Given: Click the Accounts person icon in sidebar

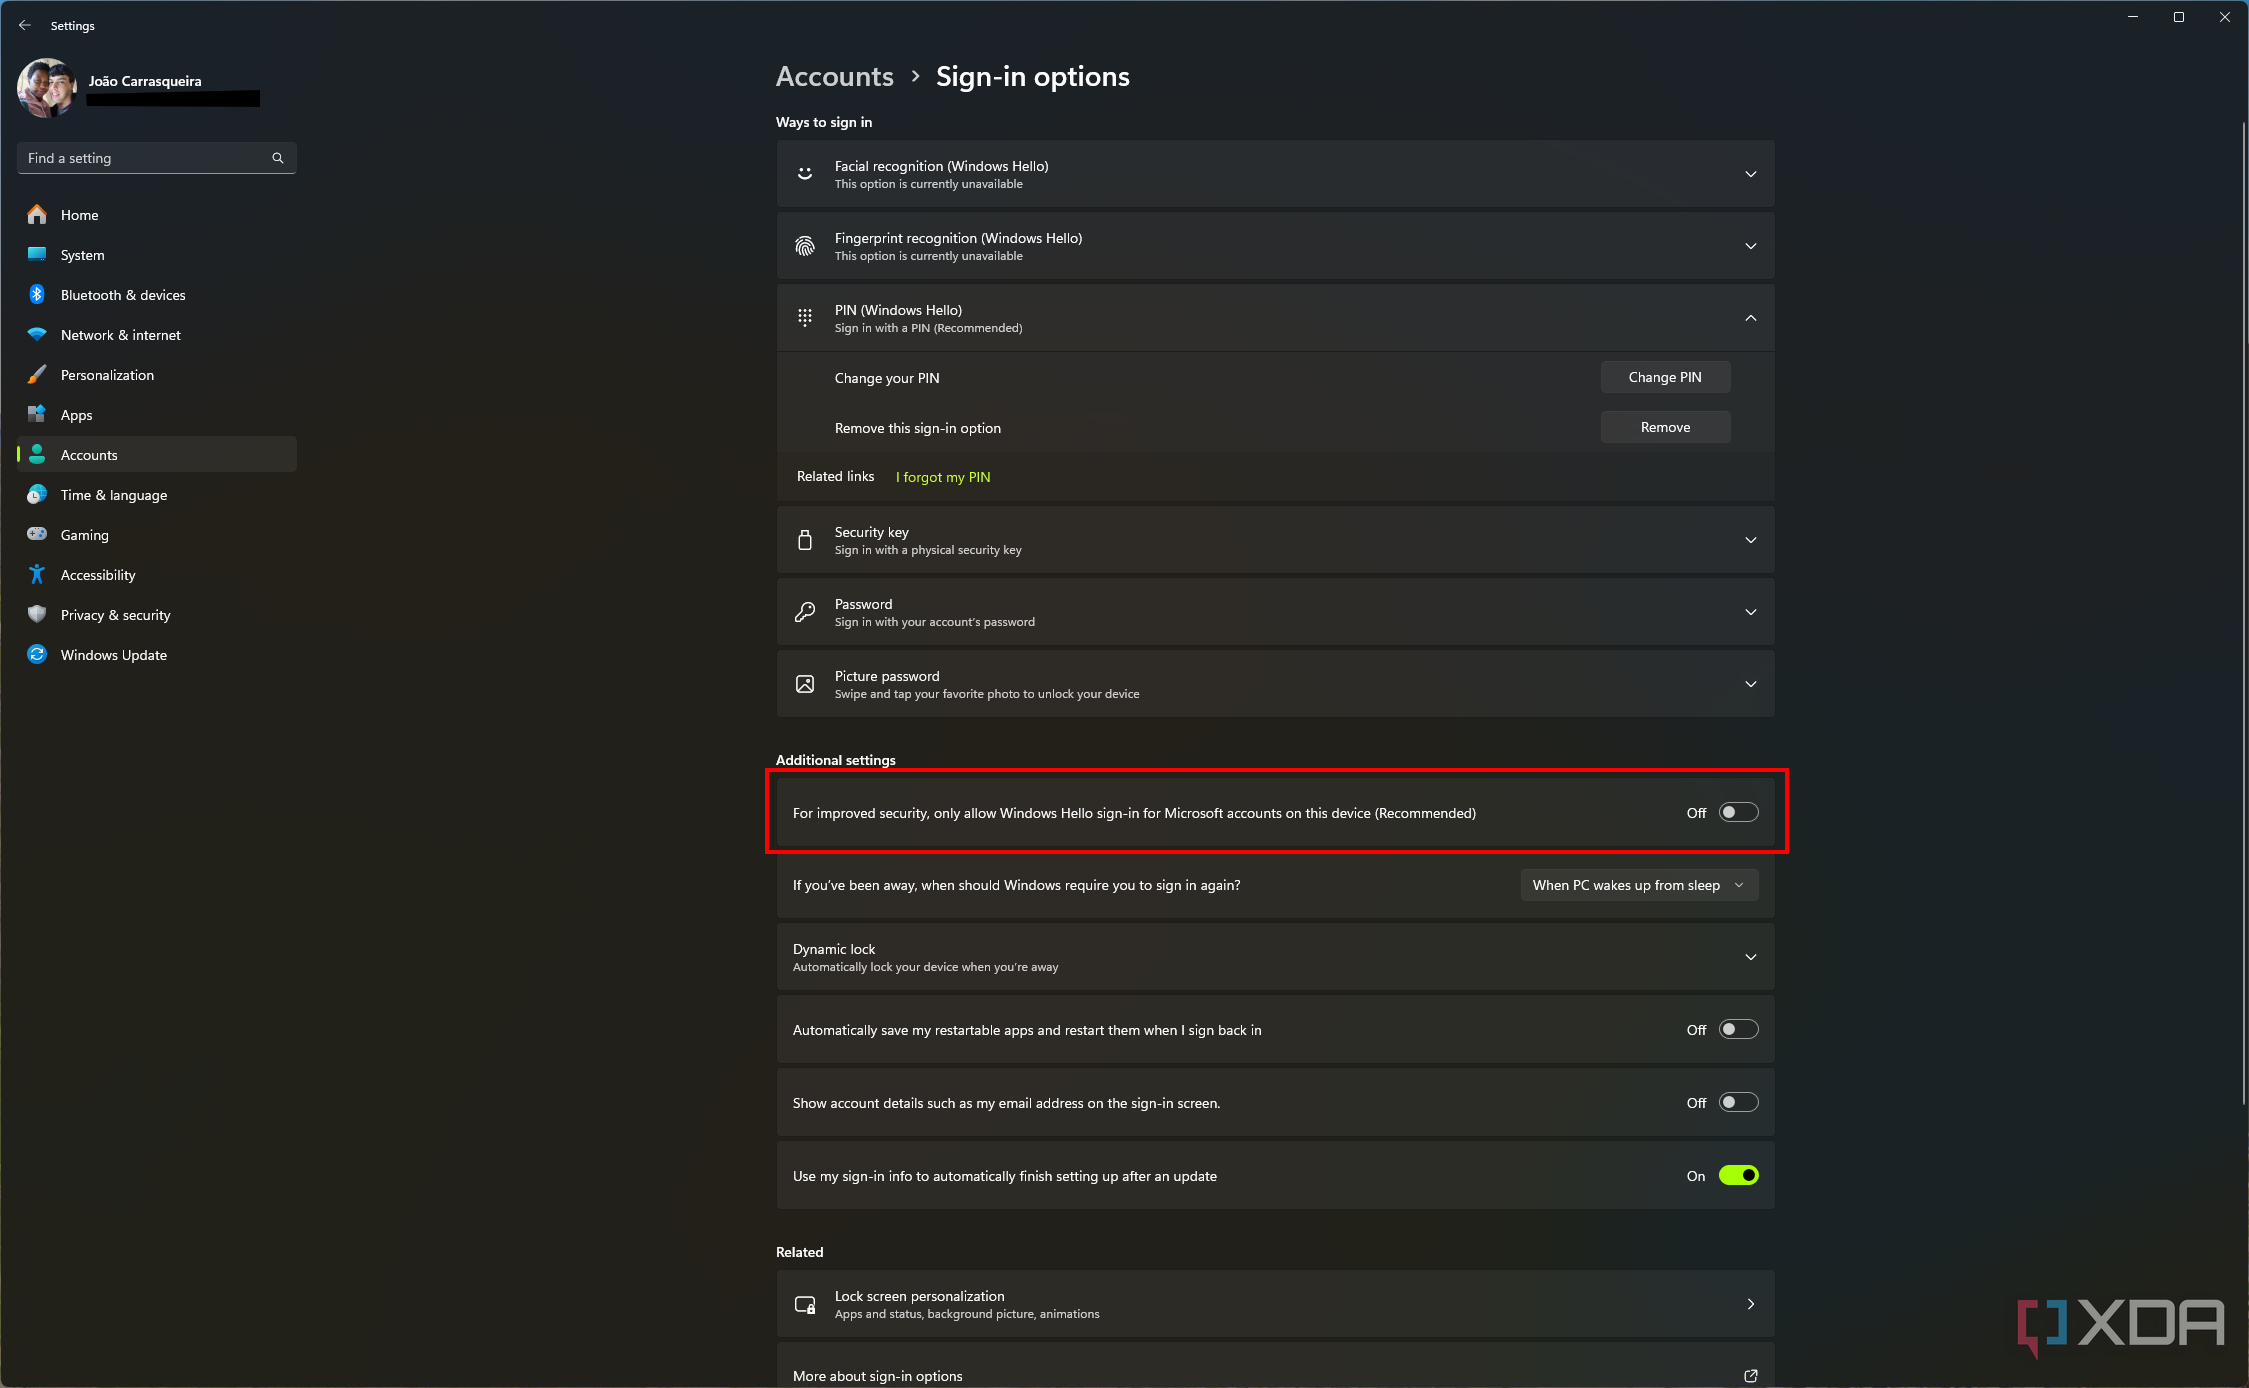Looking at the screenshot, I should [37, 454].
